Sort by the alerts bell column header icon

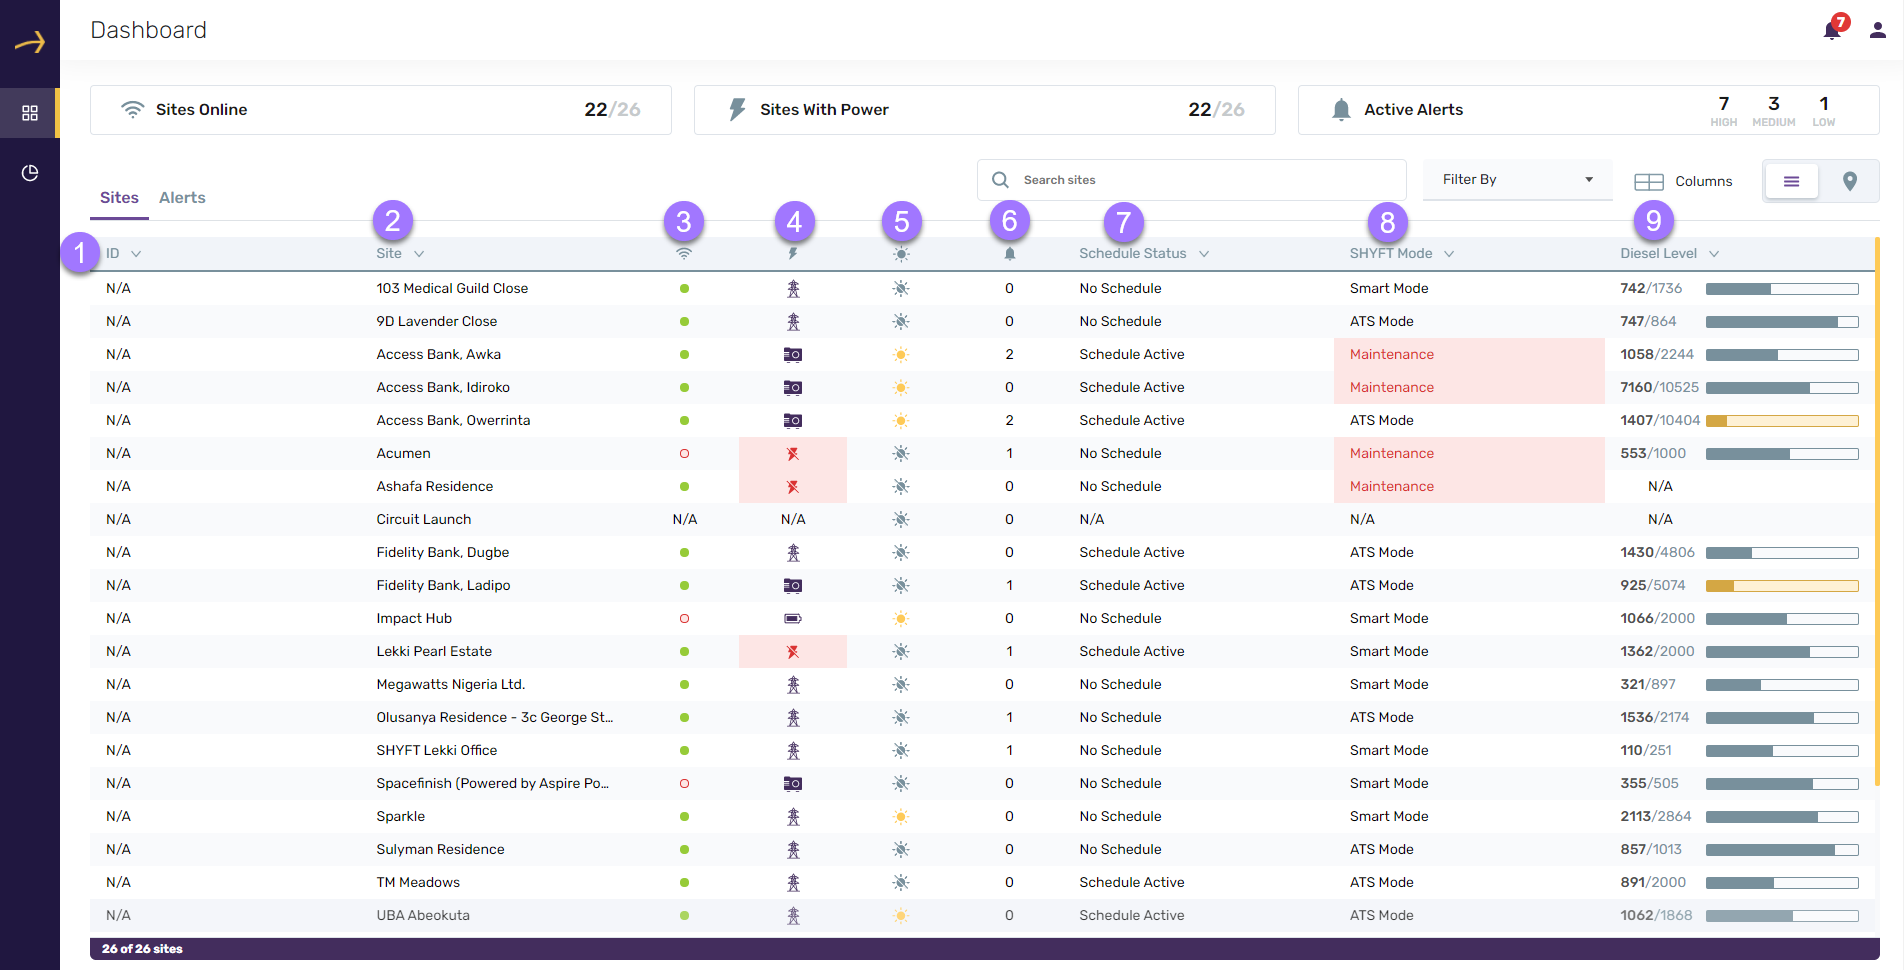point(1010,254)
